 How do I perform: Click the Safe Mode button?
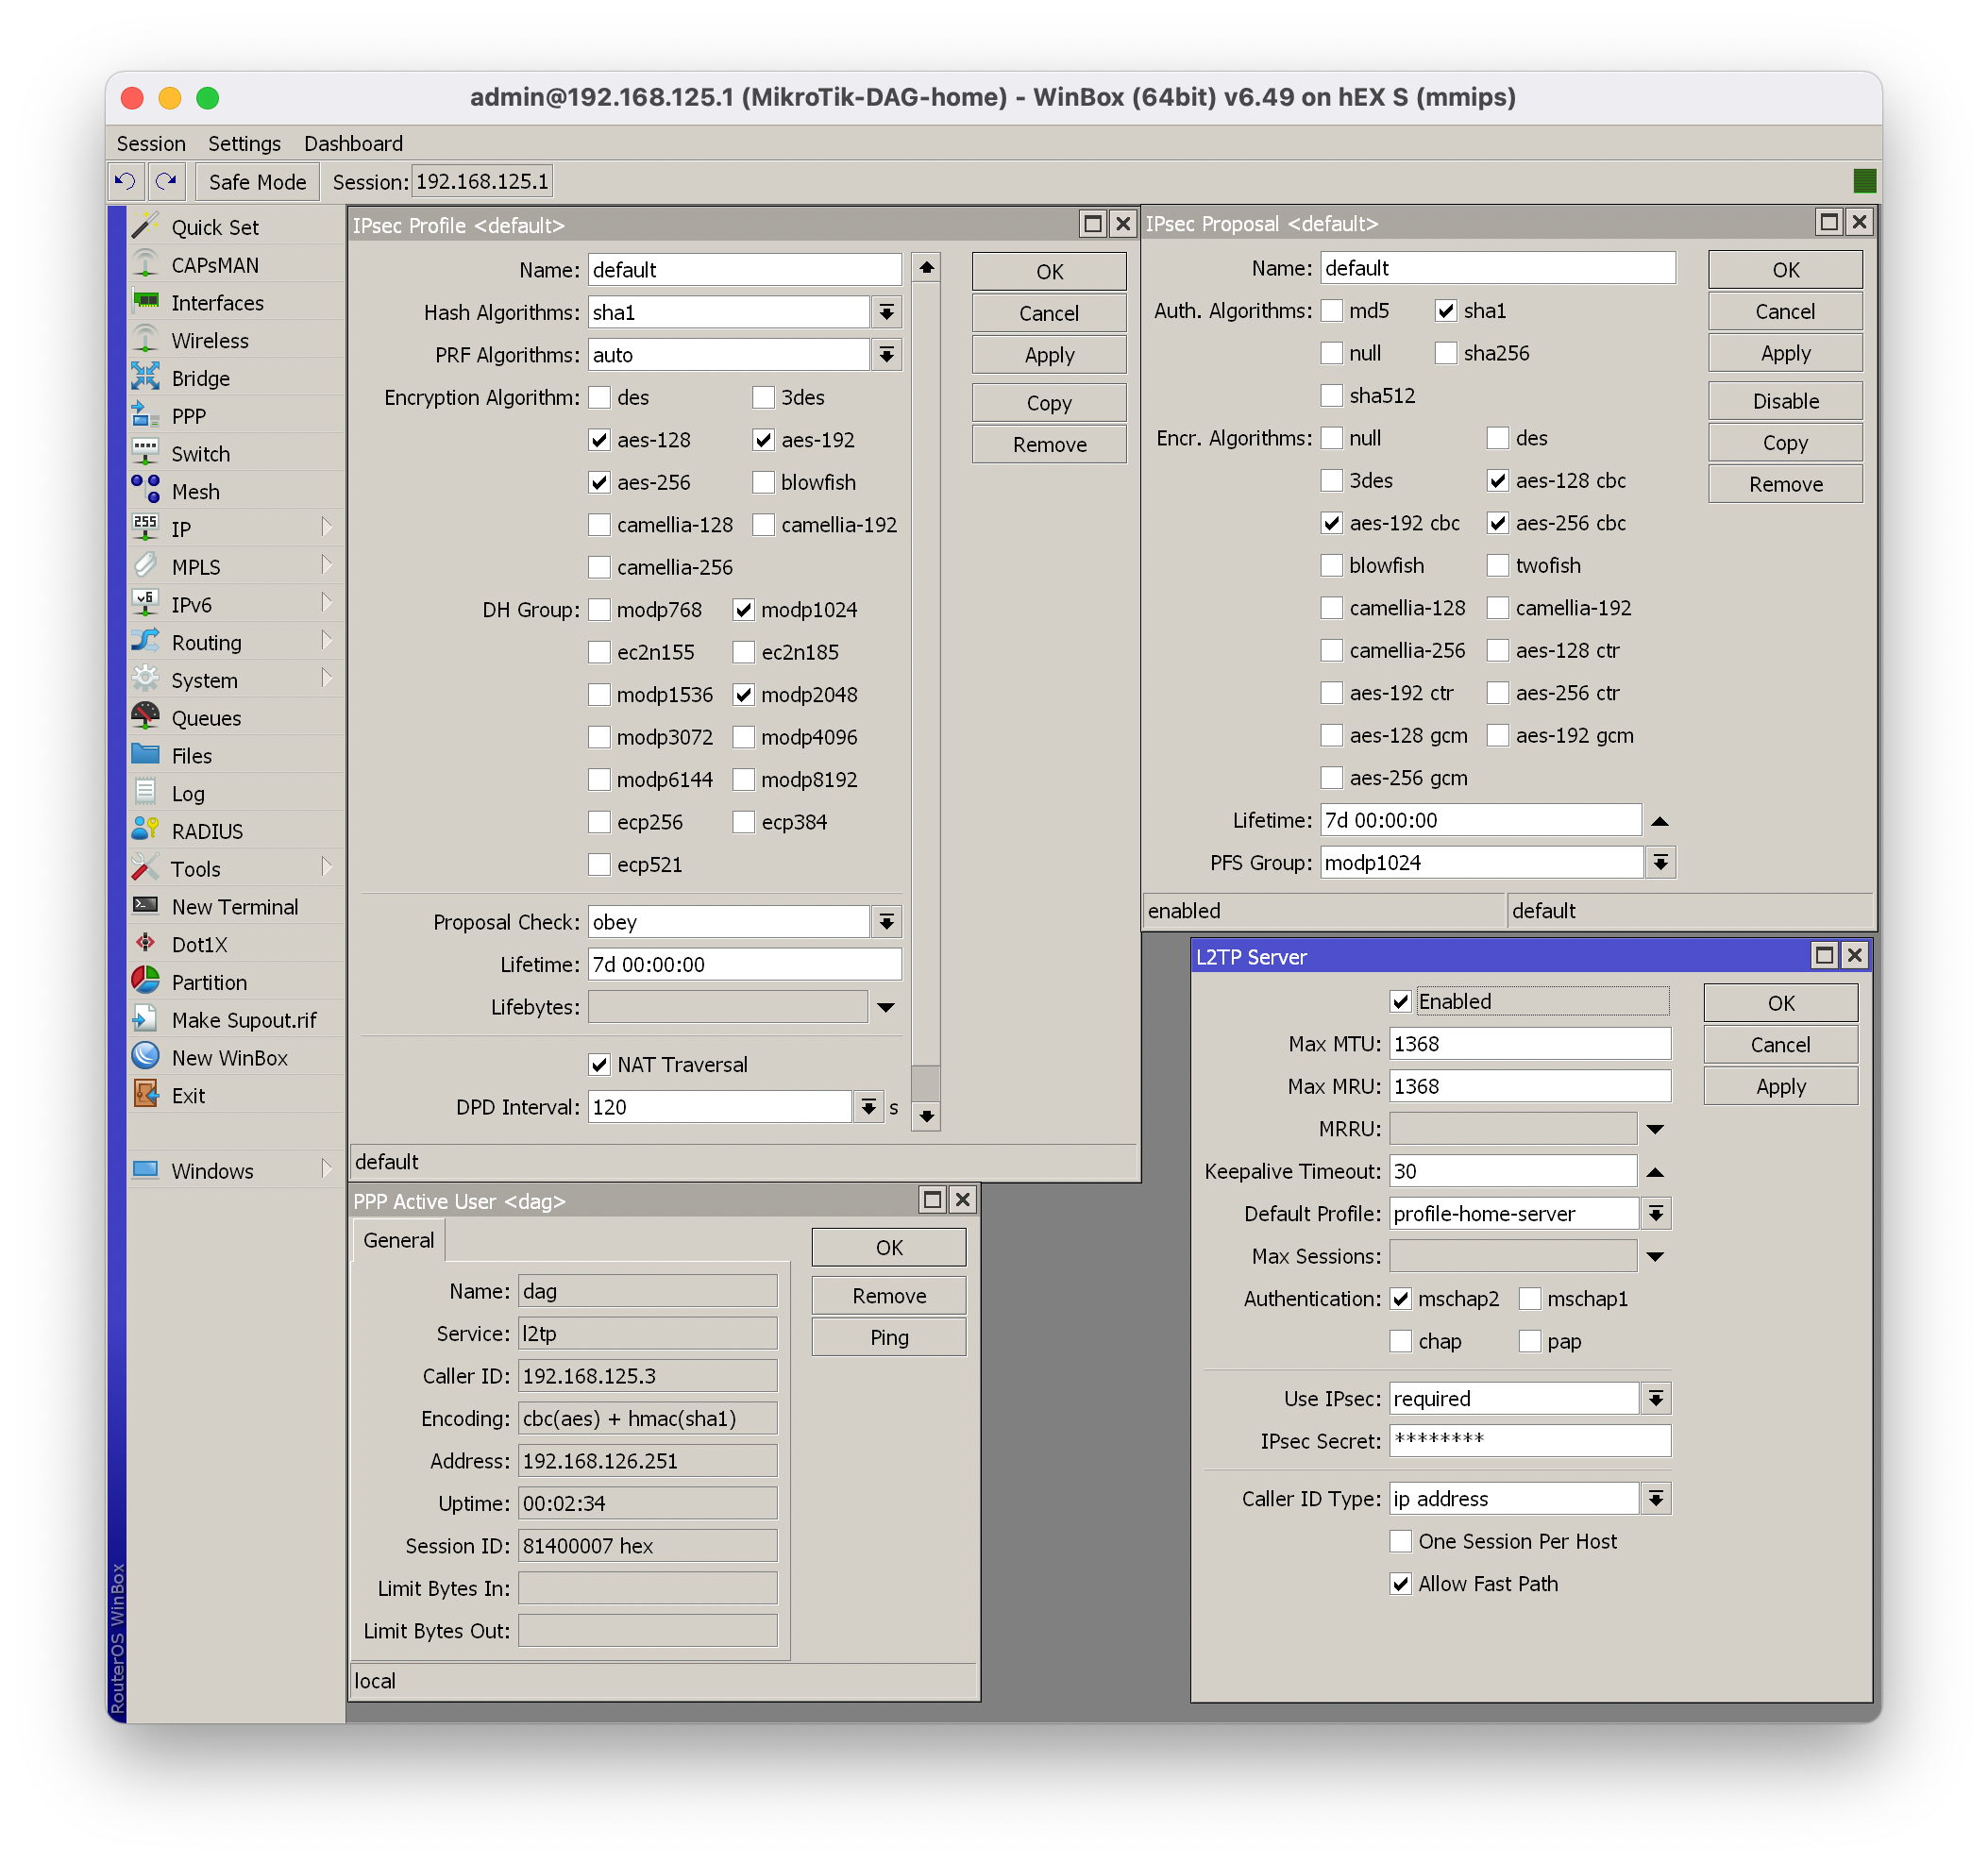pos(257,182)
